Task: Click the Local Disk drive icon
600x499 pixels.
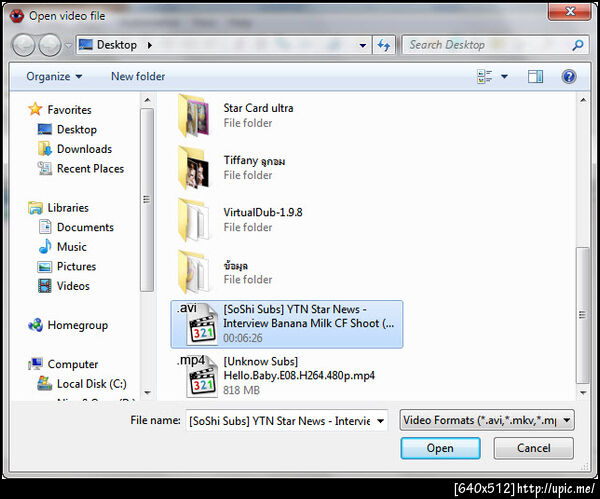Action: tap(45, 383)
